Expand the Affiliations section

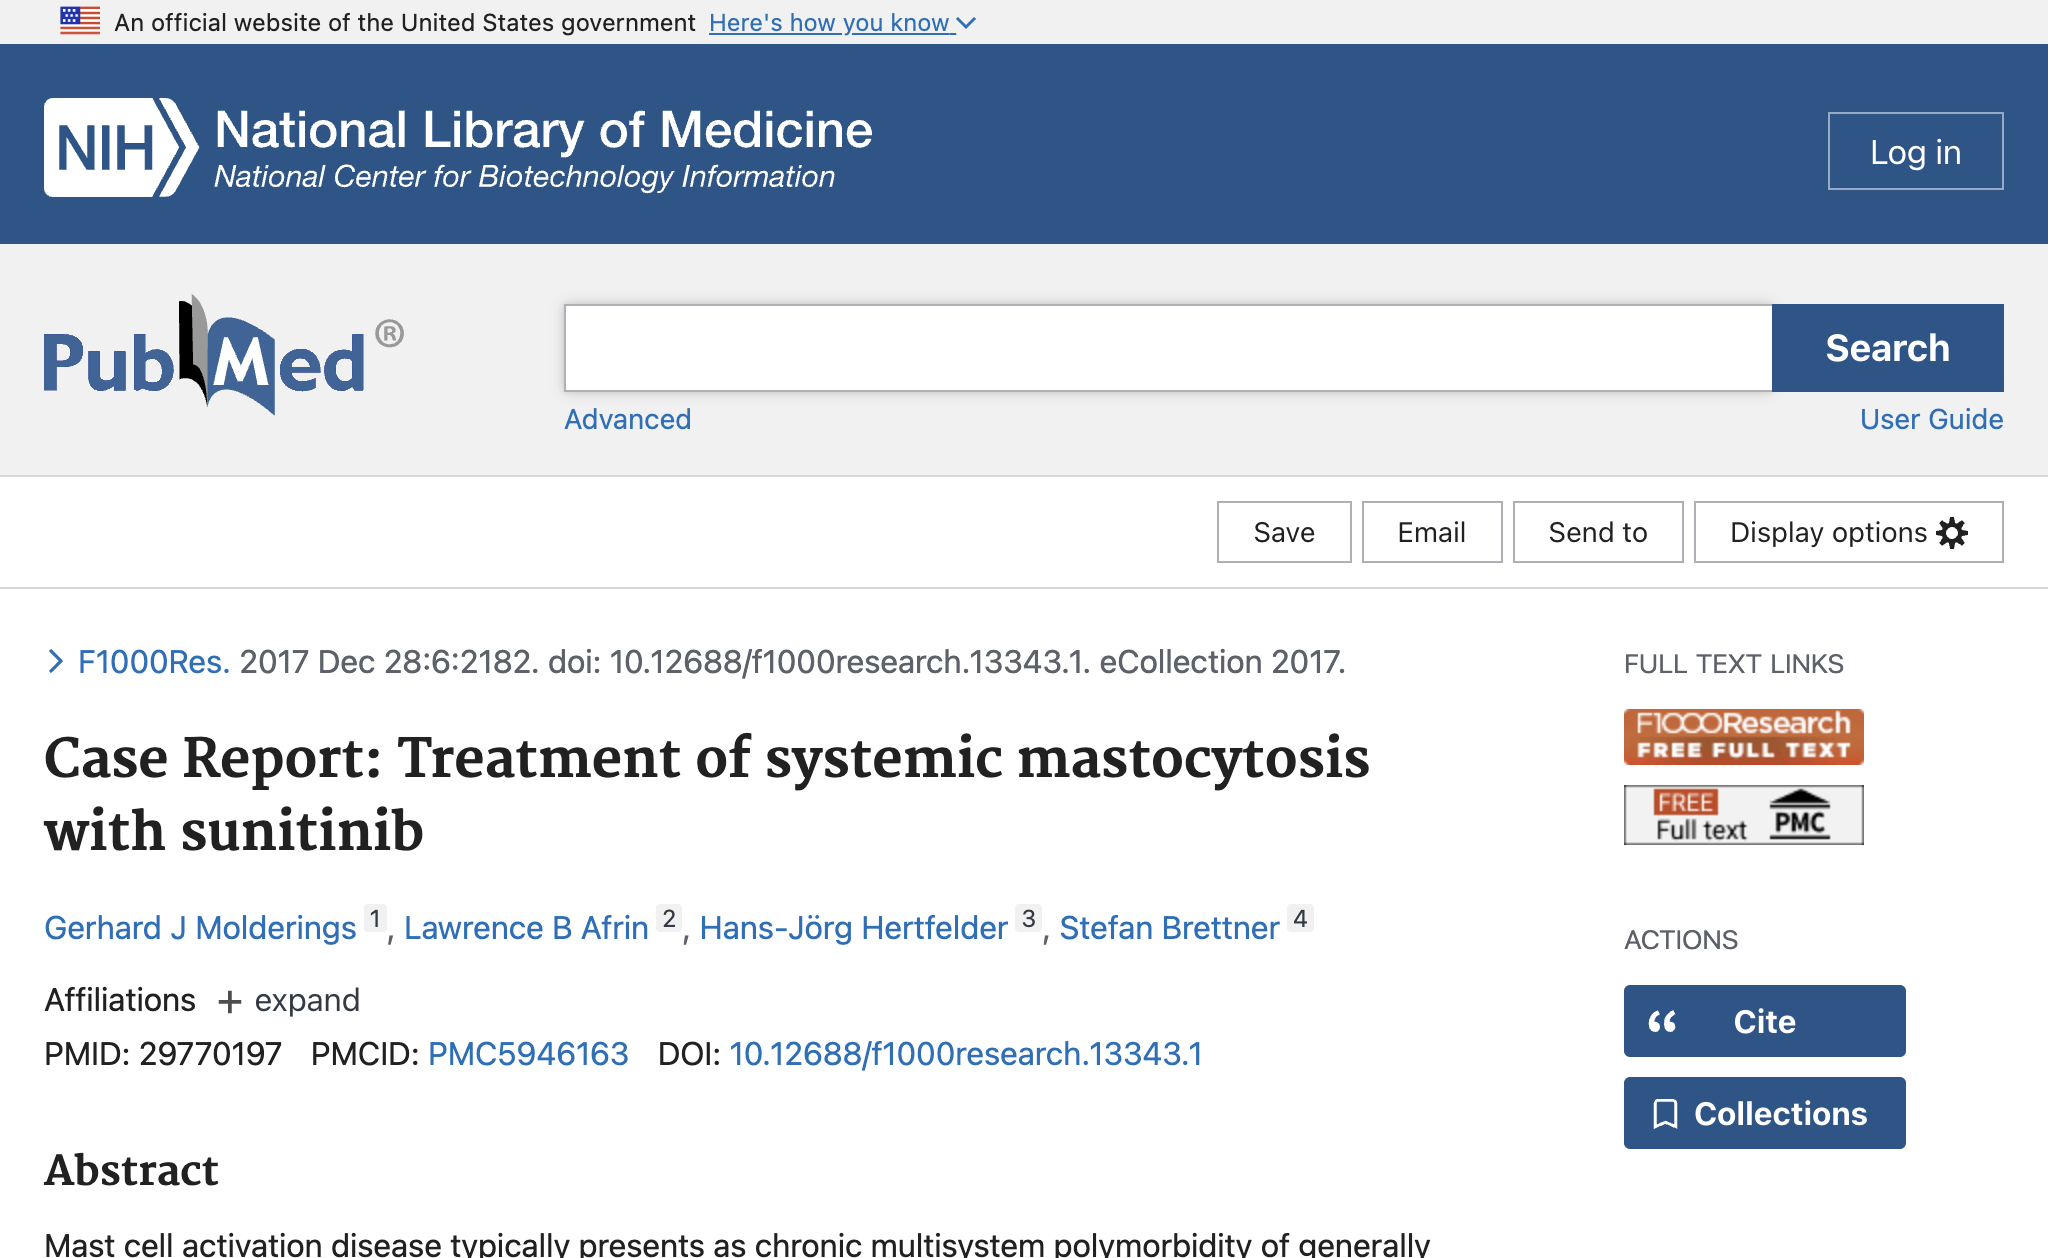tap(288, 1000)
